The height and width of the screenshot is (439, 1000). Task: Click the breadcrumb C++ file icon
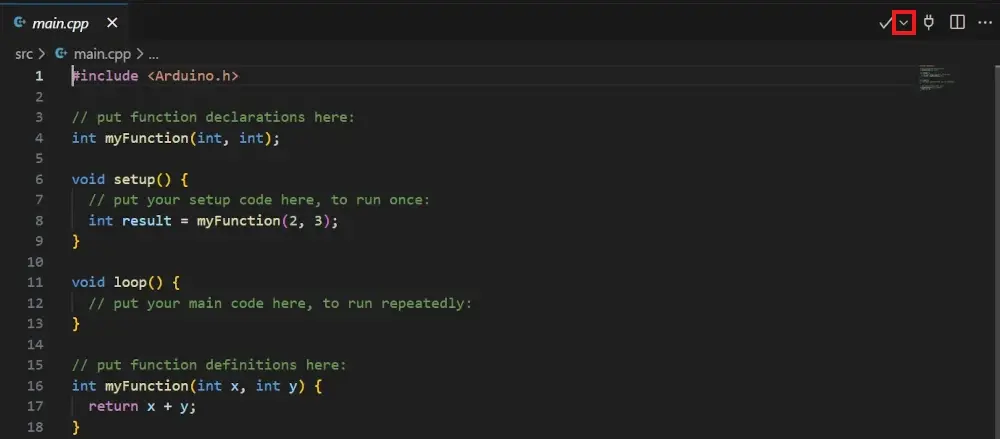pos(61,53)
